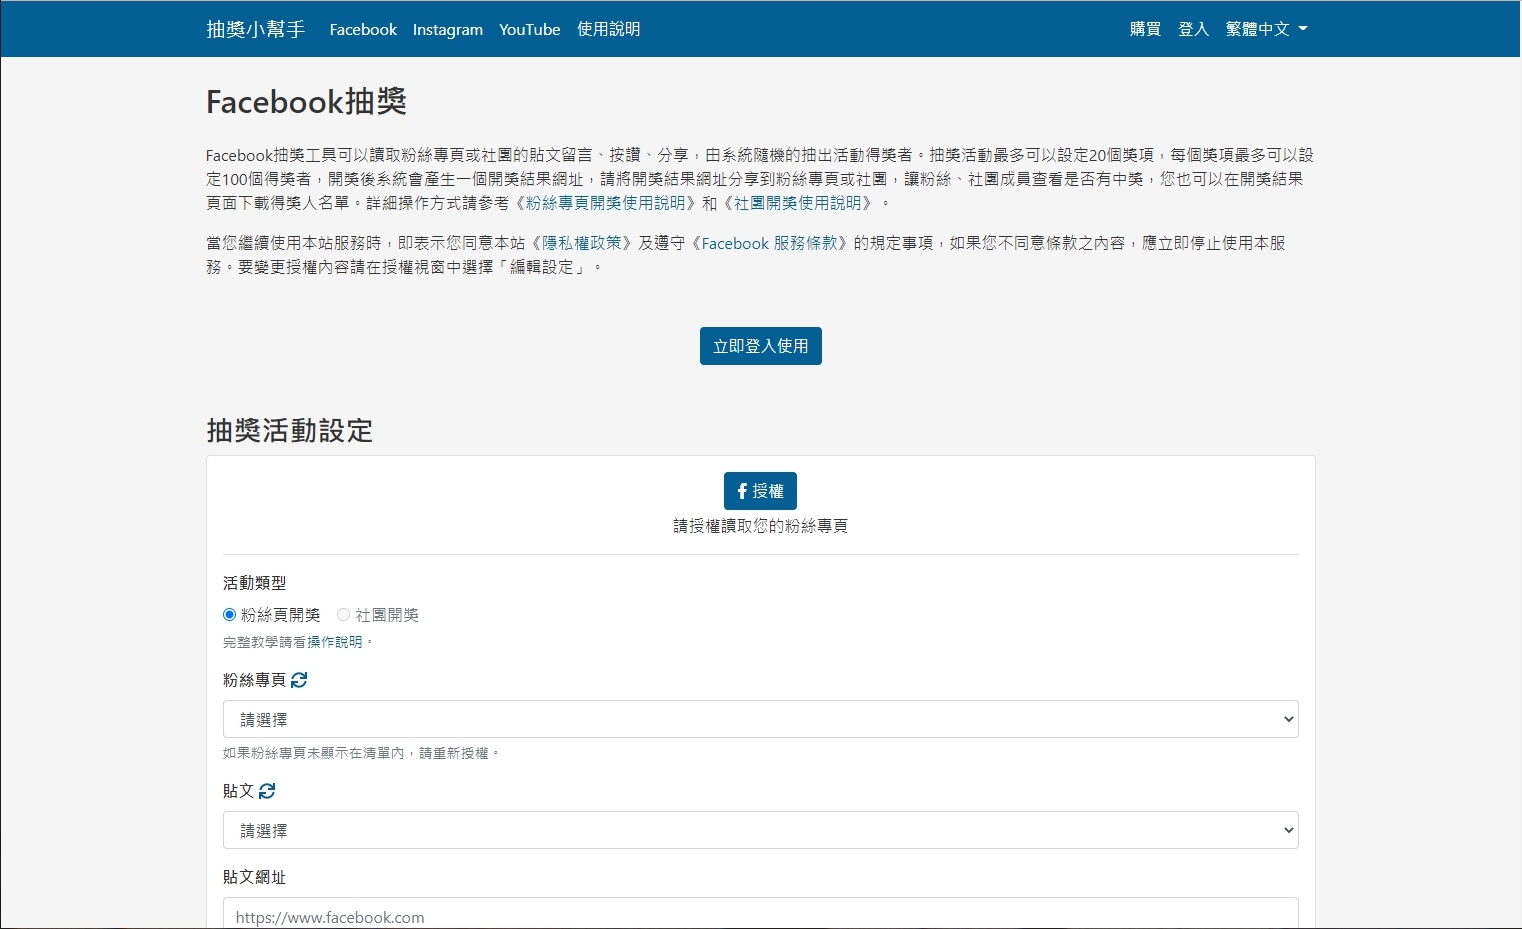Open the 貼文 請選擇 dropdown

click(760, 830)
